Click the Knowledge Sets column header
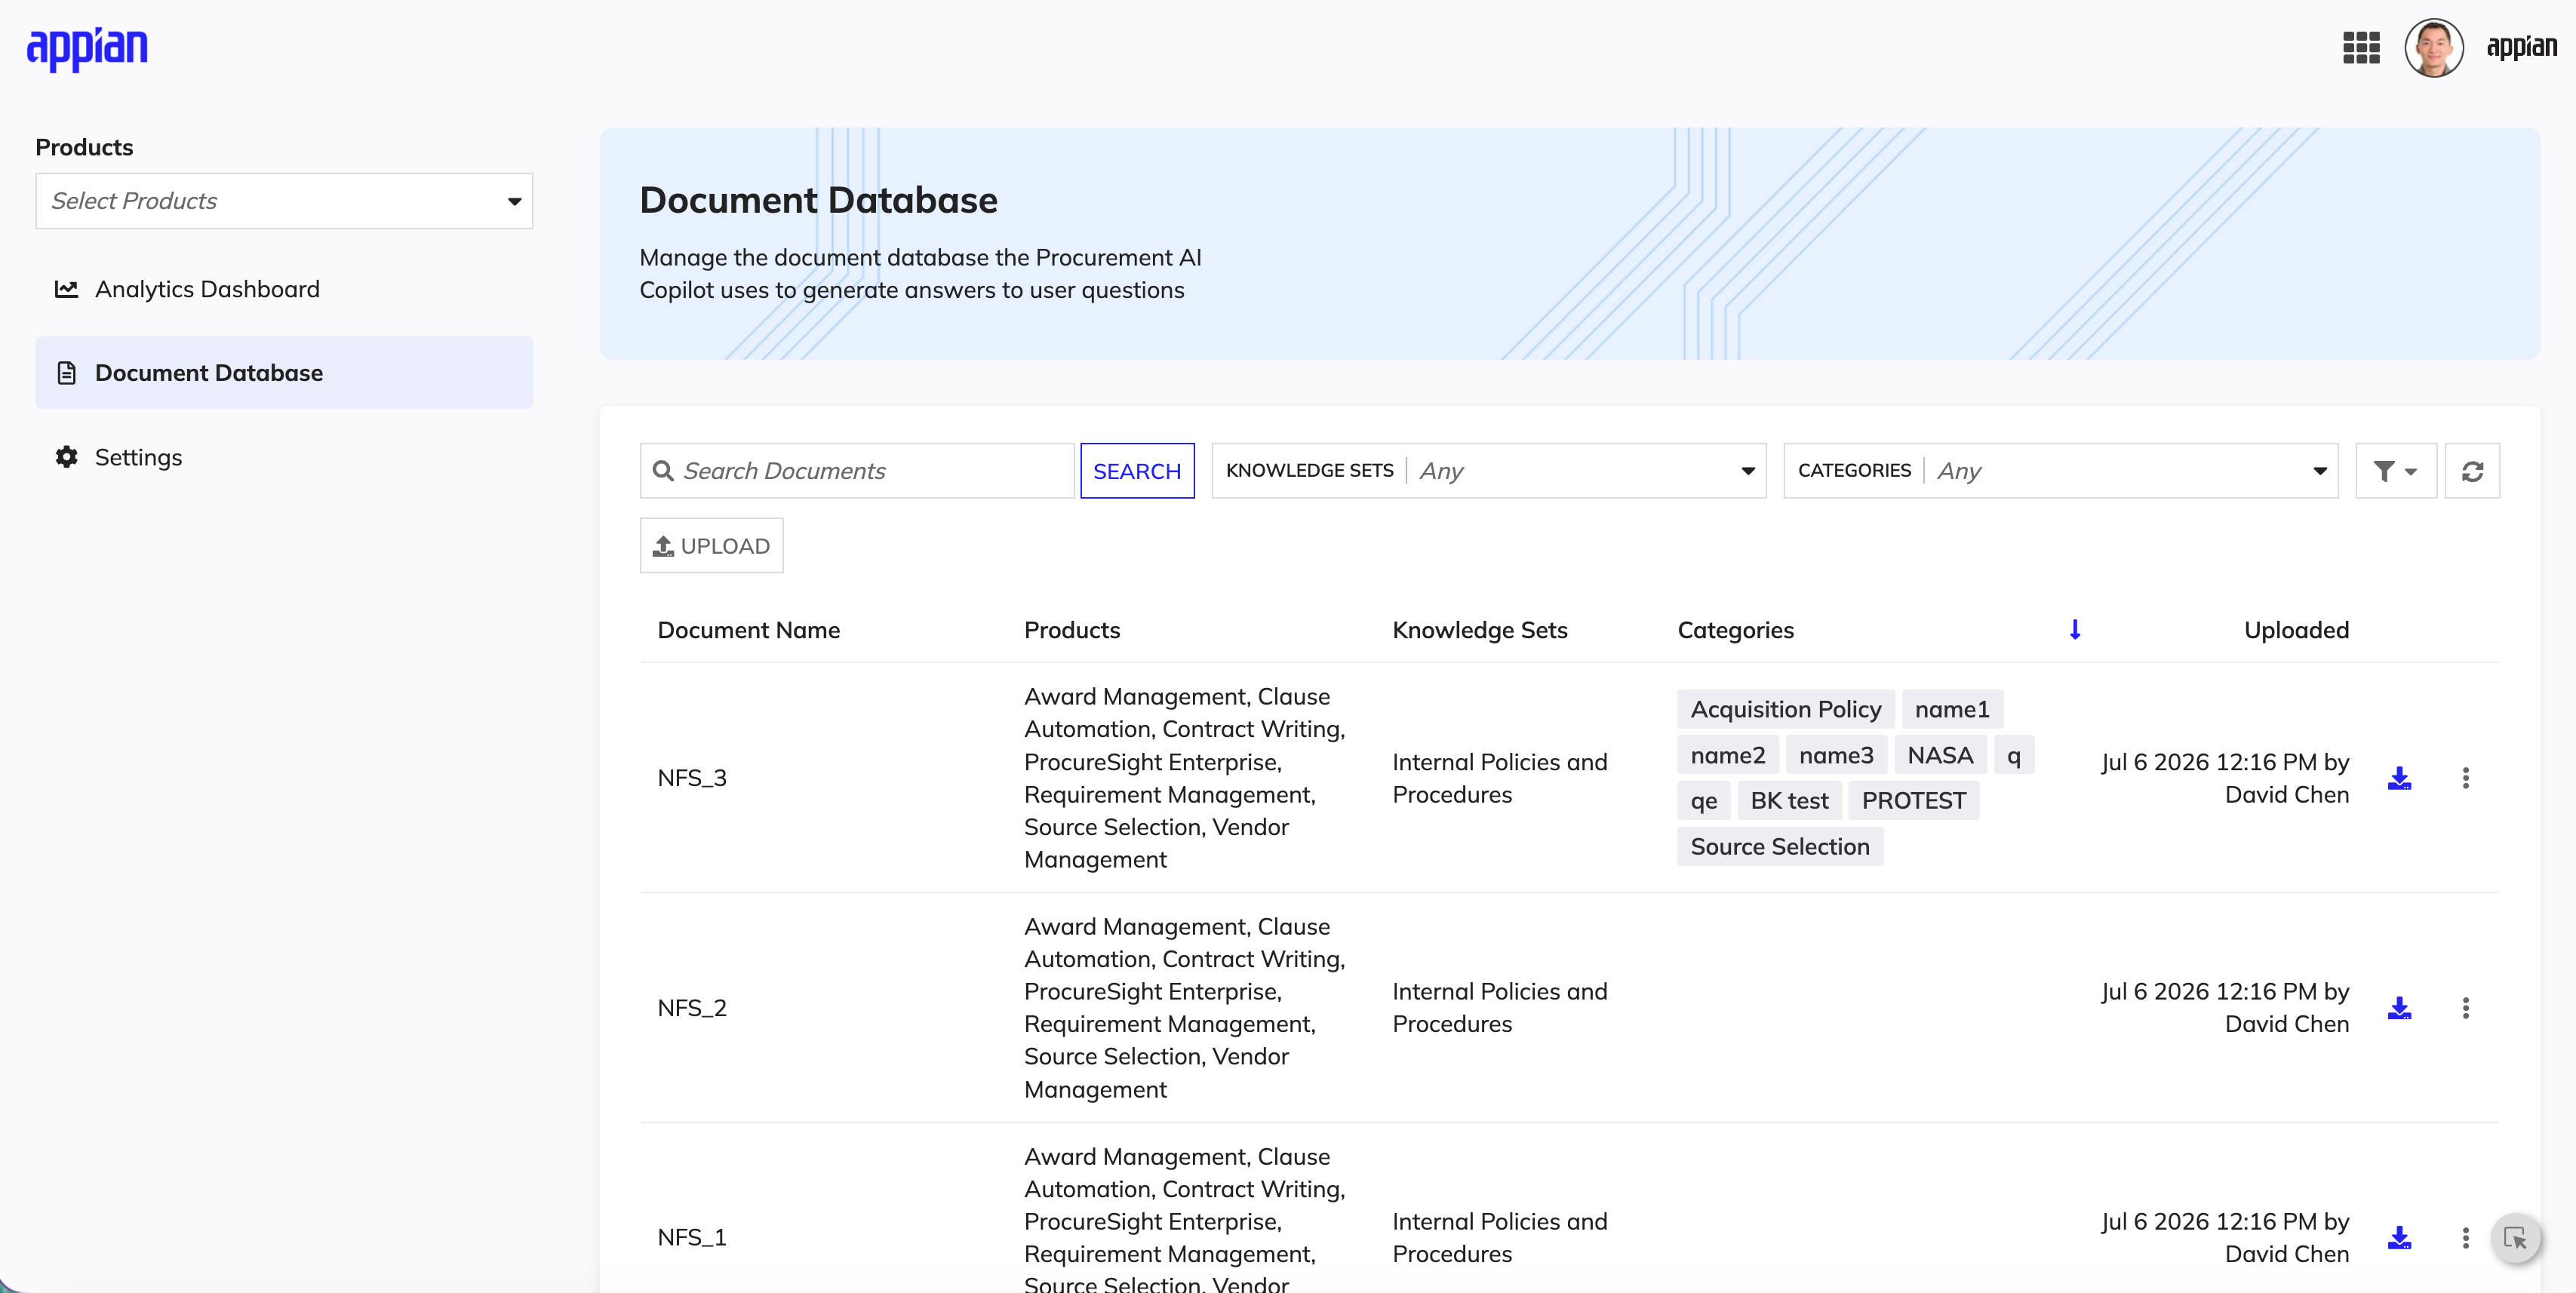The width and height of the screenshot is (2576, 1293). [x=1480, y=630]
